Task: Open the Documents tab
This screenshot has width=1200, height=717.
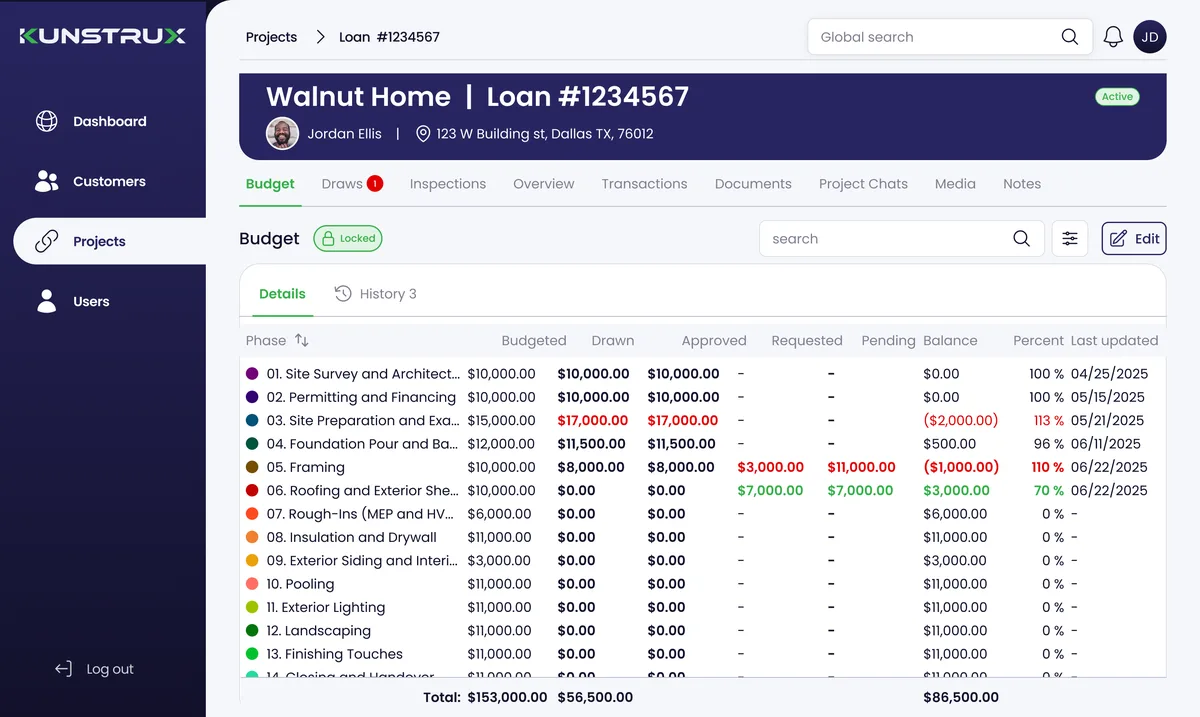Action: (753, 184)
